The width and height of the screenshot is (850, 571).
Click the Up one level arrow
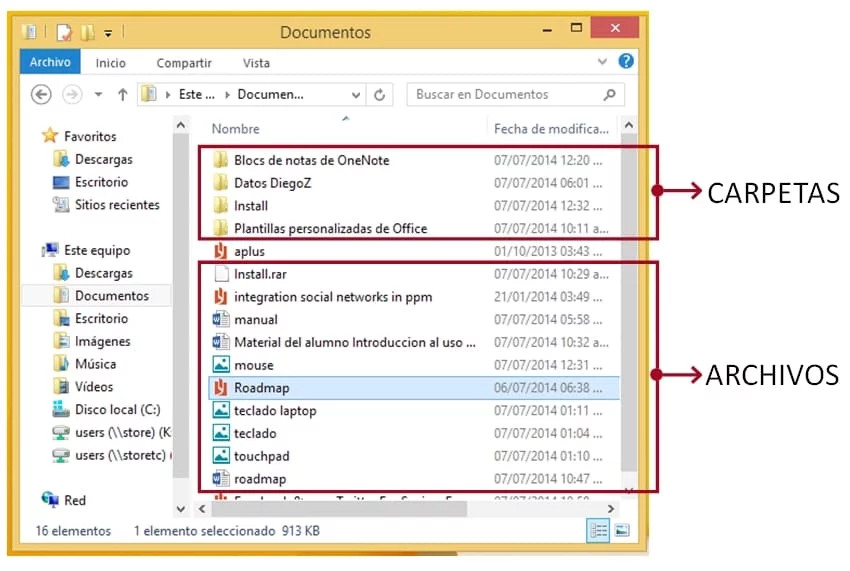(x=122, y=95)
